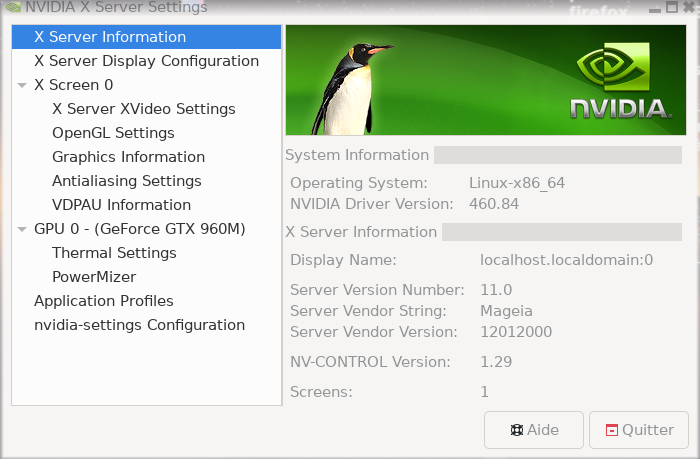Click the NVIDIA logo in the banner
Image resolution: width=700 pixels, height=459 pixels.
tap(621, 81)
